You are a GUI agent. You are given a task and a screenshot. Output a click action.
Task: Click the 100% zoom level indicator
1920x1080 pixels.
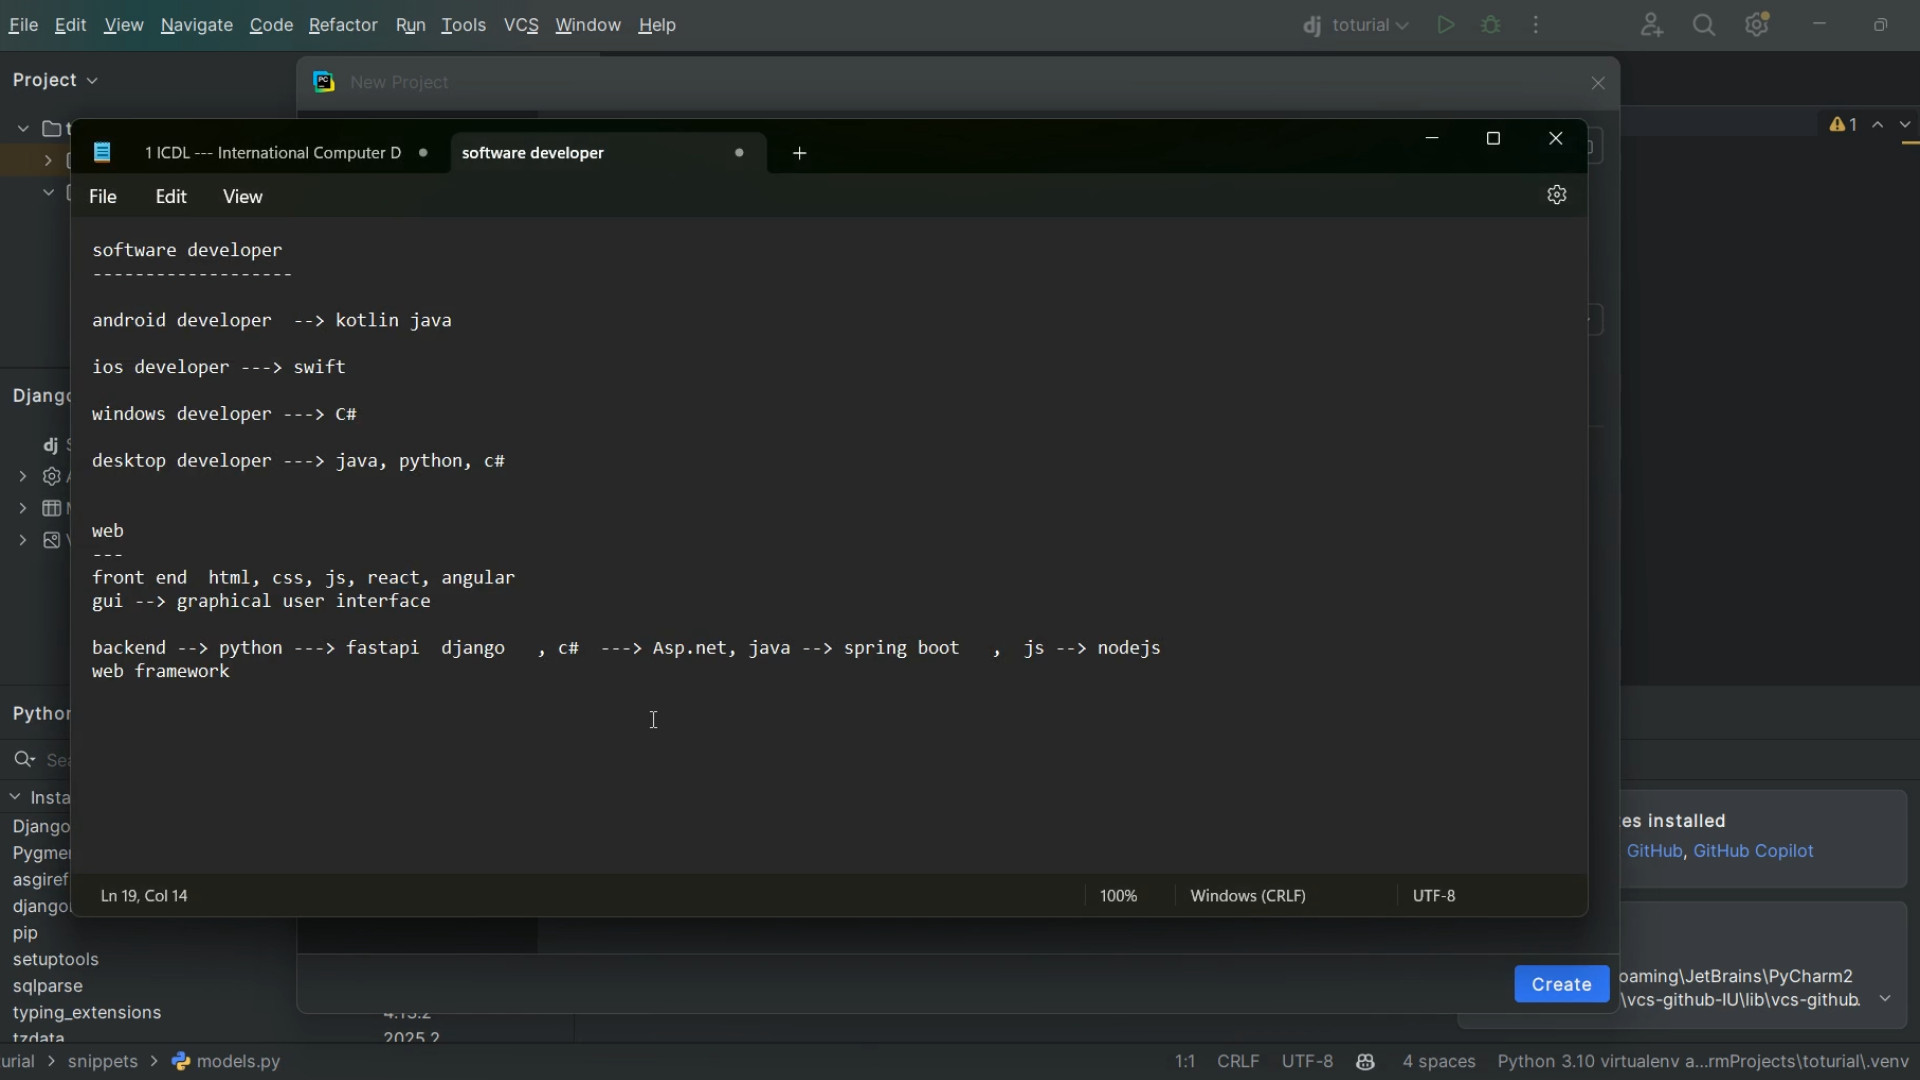tap(1118, 896)
